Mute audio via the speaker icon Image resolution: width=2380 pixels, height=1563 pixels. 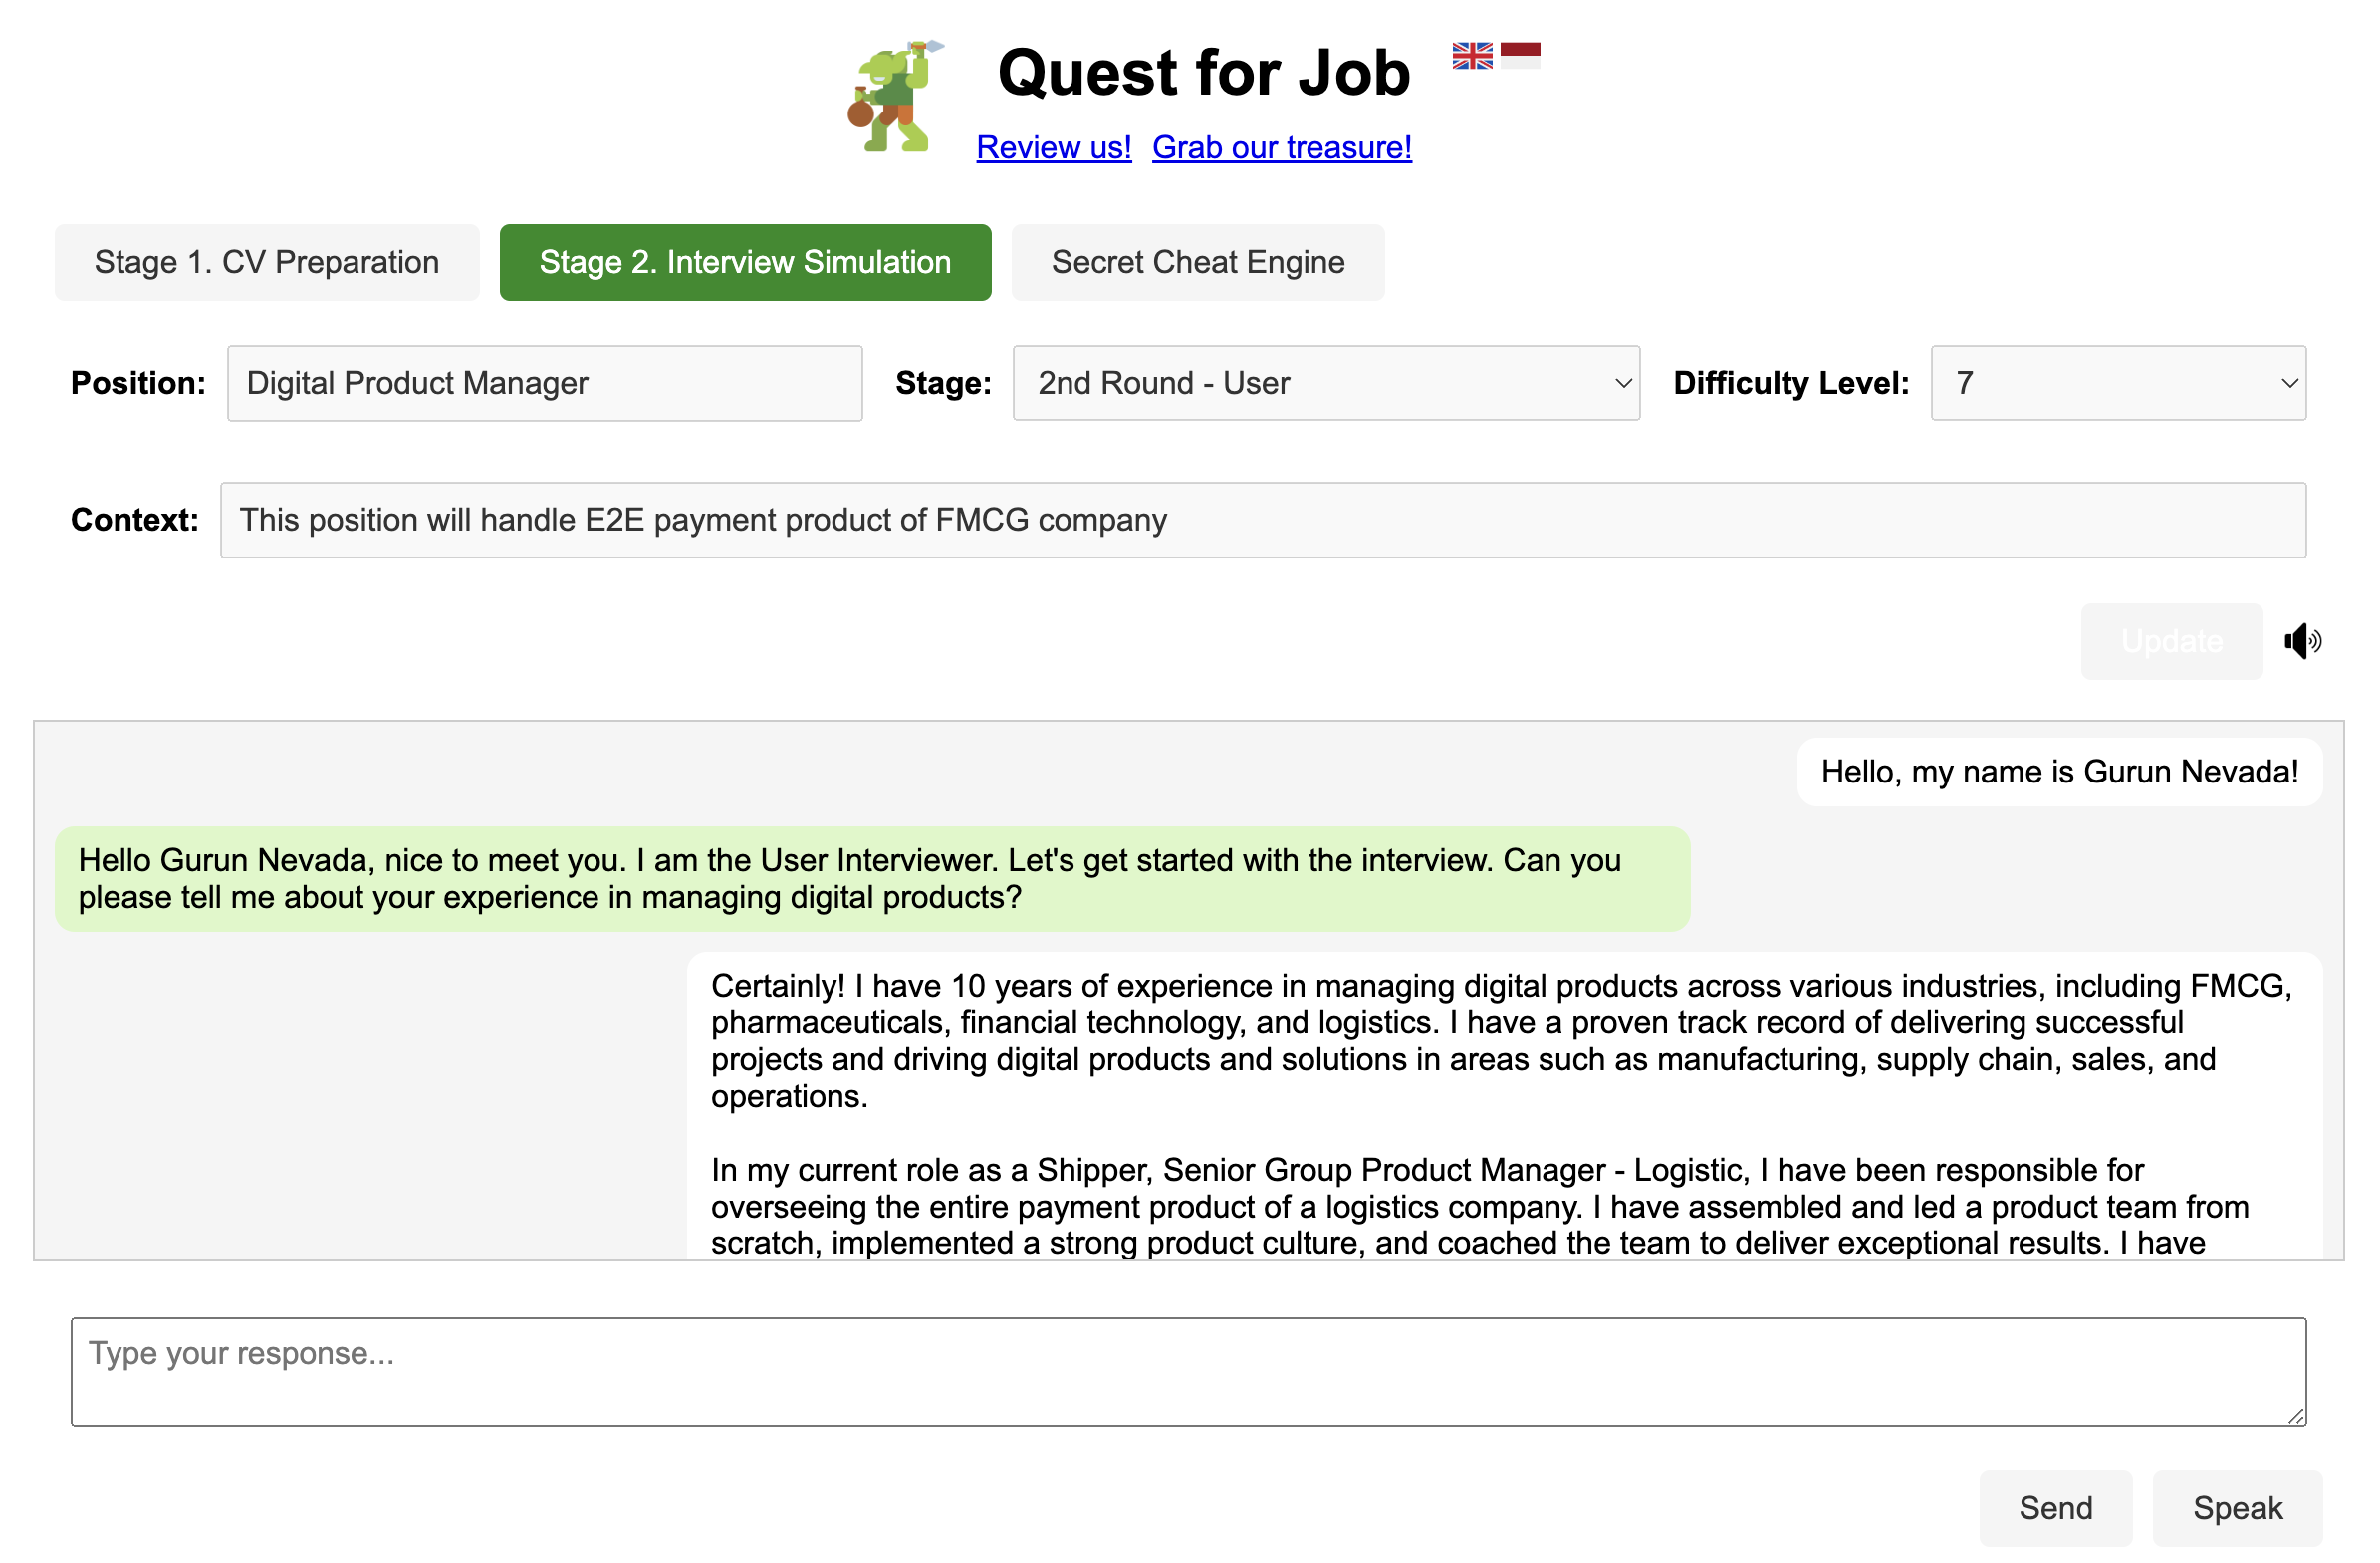[x=2303, y=641]
